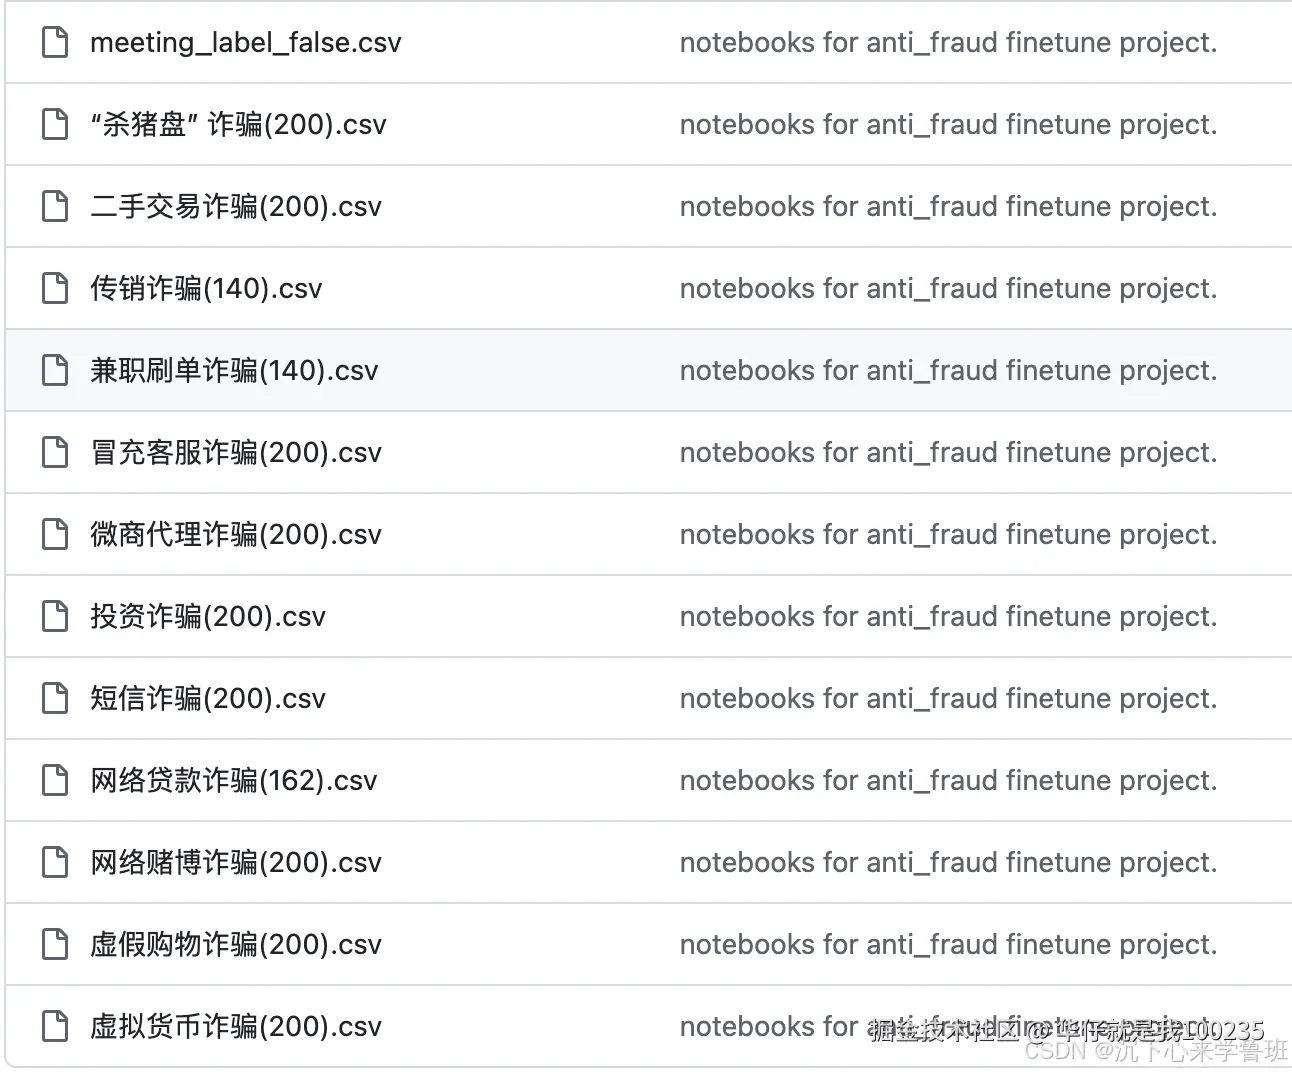The height and width of the screenshot is (1072, 1292).
Task: View commit message for meeting_label_false.csv row
Action: 948,43
